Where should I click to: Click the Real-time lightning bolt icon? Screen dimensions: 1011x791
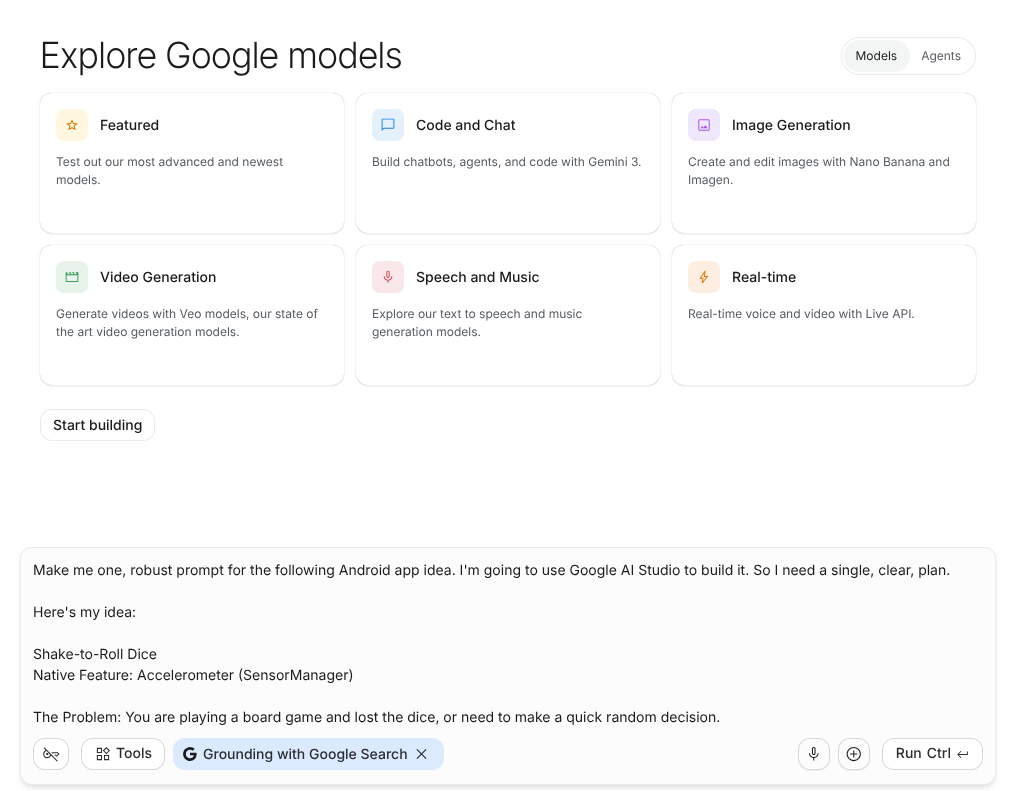point(703,277)
